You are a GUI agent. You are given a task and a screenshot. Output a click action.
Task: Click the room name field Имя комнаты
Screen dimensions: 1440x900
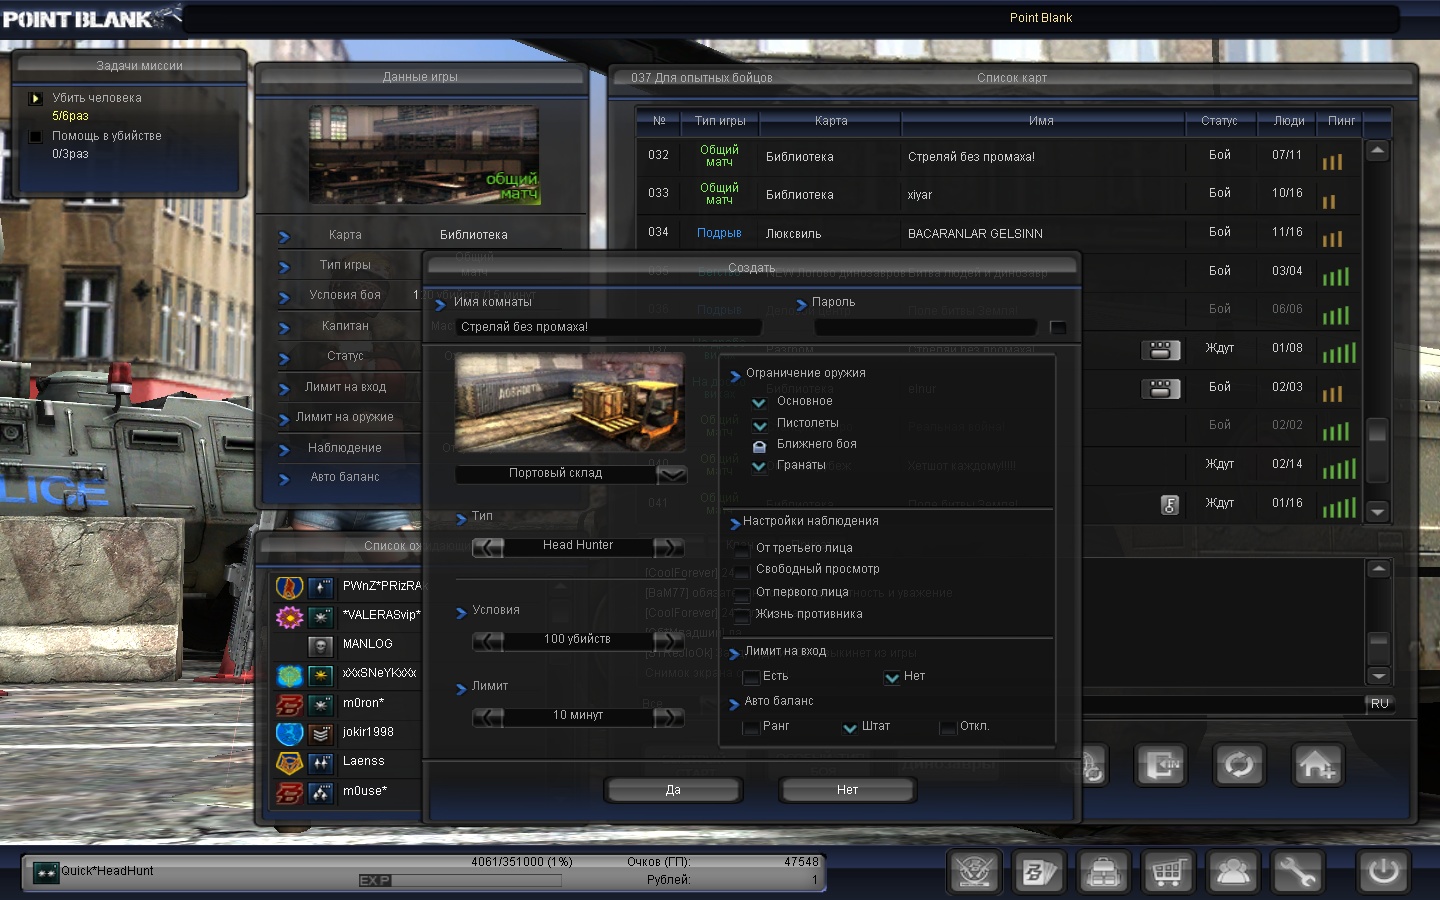(x=607, y=327)
